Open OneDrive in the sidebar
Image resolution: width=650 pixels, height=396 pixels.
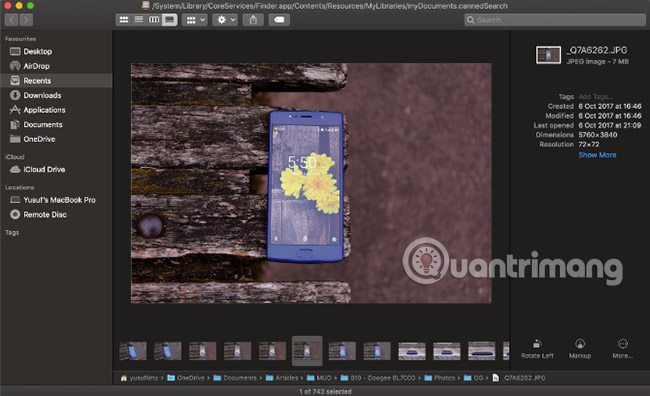click(56, 139)
